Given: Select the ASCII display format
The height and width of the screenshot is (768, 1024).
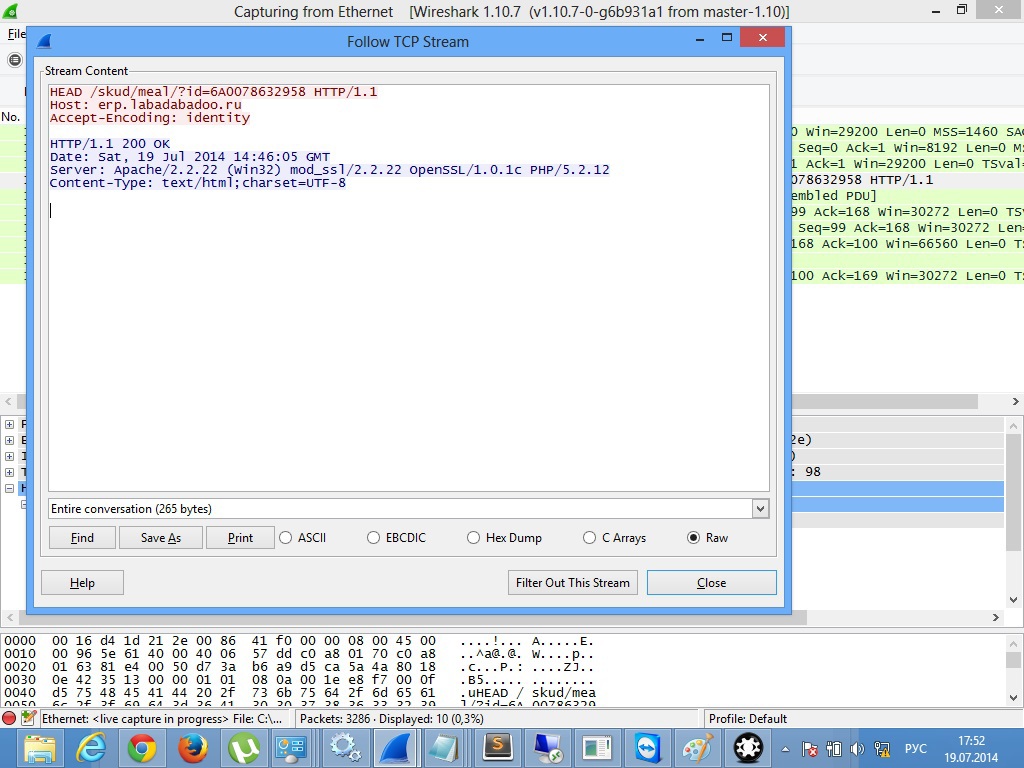Looking at the screenshot, I should pos(286,538).
